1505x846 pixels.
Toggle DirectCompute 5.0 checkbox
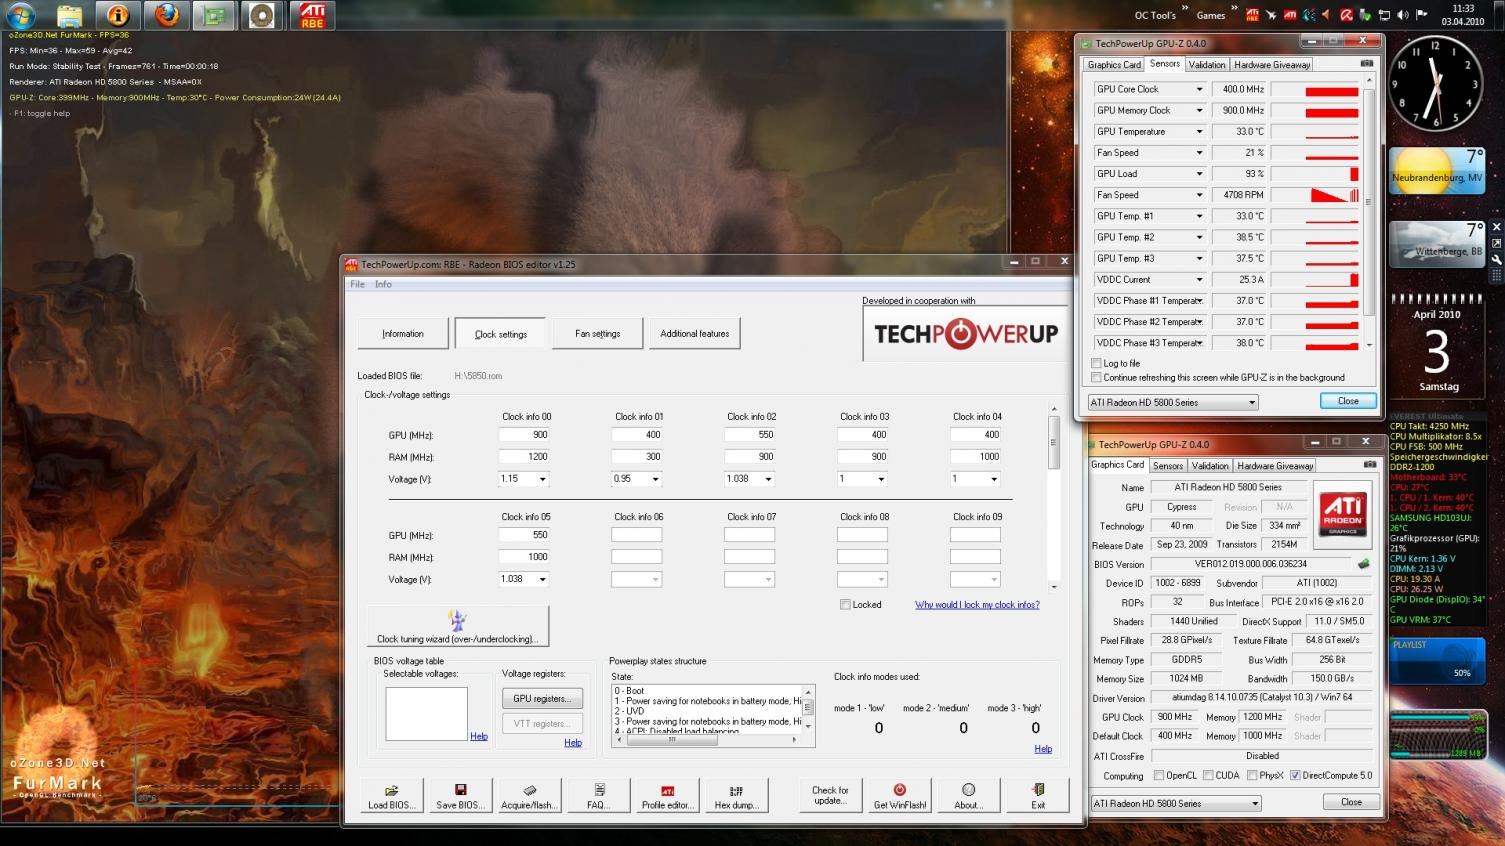click(x=1295, y=775)
